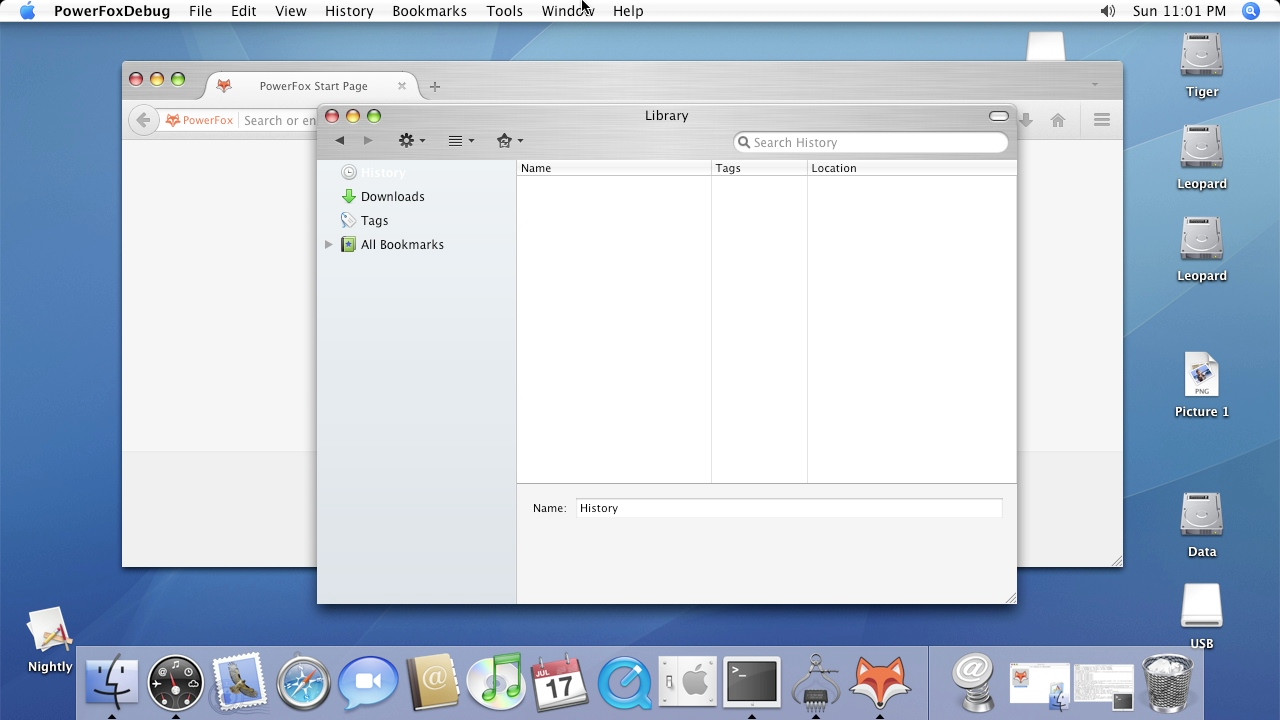Open the browser hamburger menu
The height and width of the screenshot is (720, 1280).
click(1102, 120)
